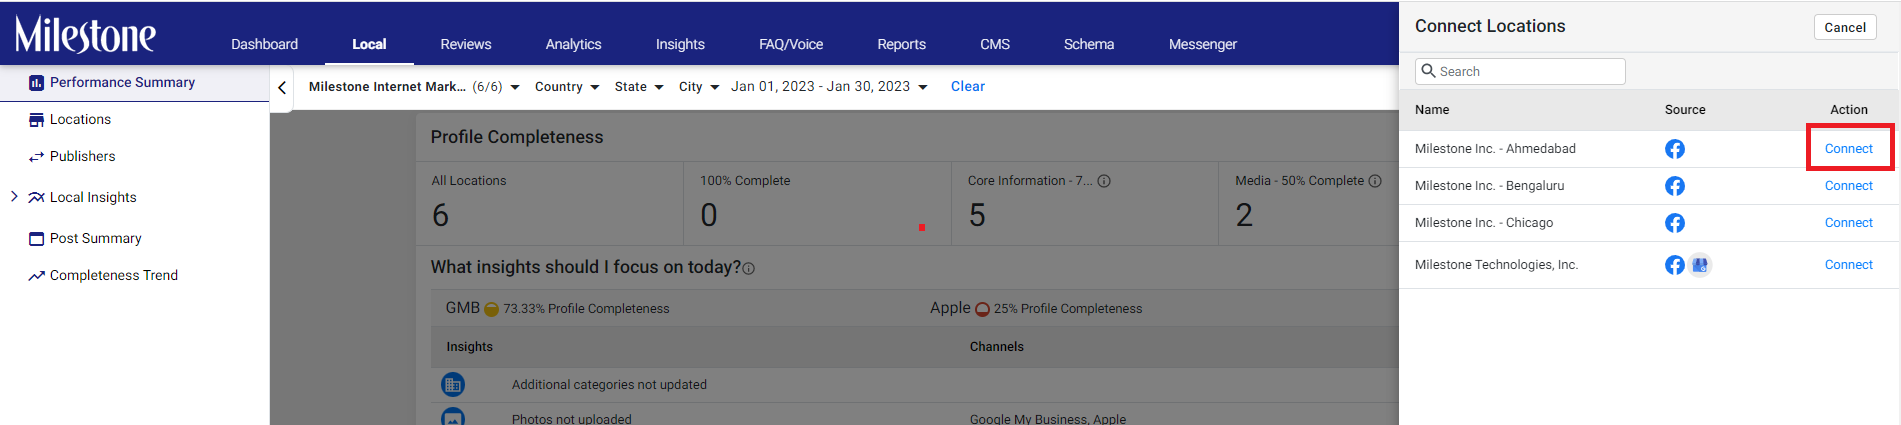This screenshot has height=425, width=1901.
Task: Open Publishers in sidebar
Action: (x=82, y=157)
